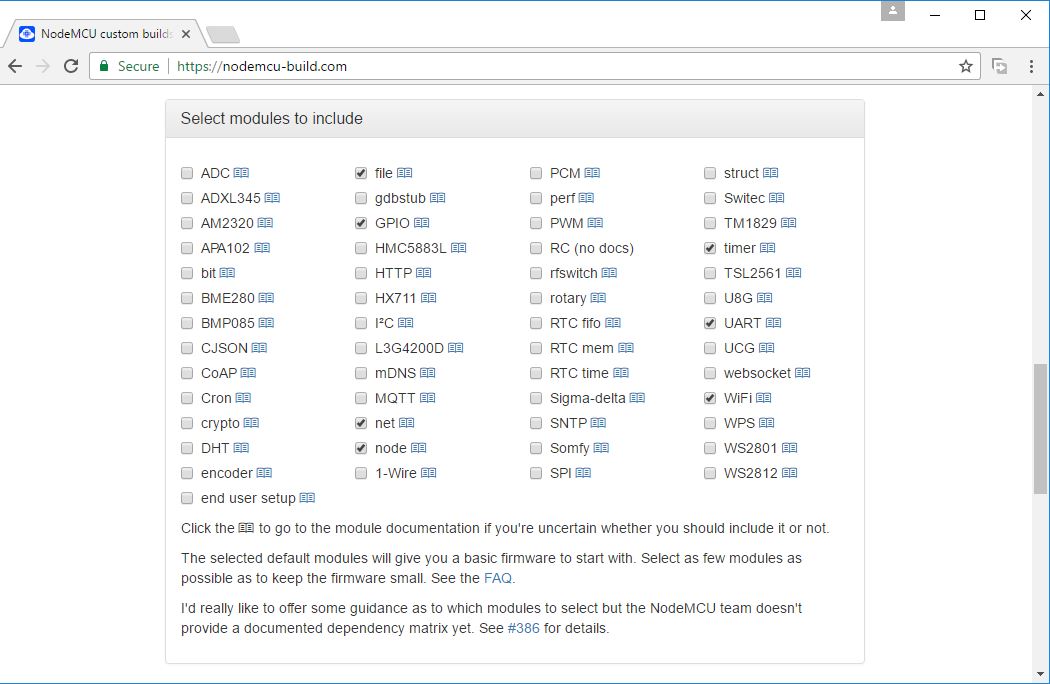The height and width of the screenshot is (684, 1050).
Task: Open the MQTT module documentation icon
Action: pyautogui.click(x=427, y=398)
